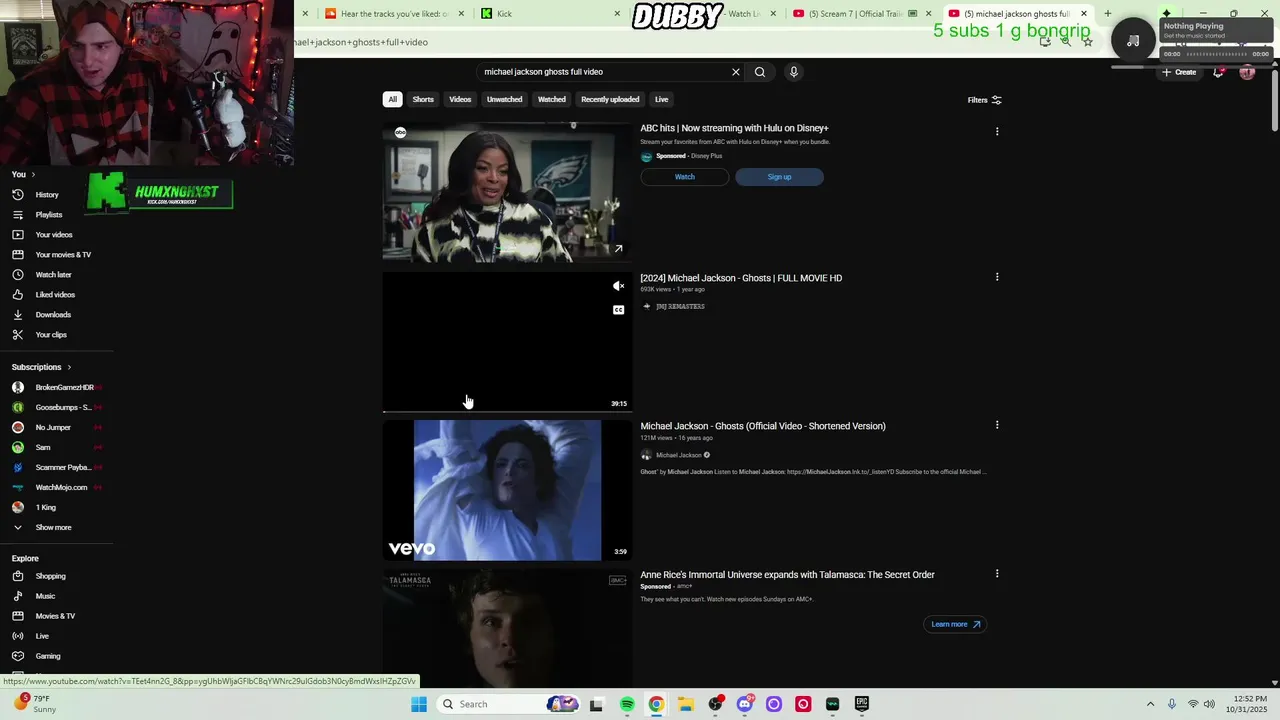Screen dimensions: 1280x720
Task: Open History in the YouTube sidebar
Action: tap(47, 195)
